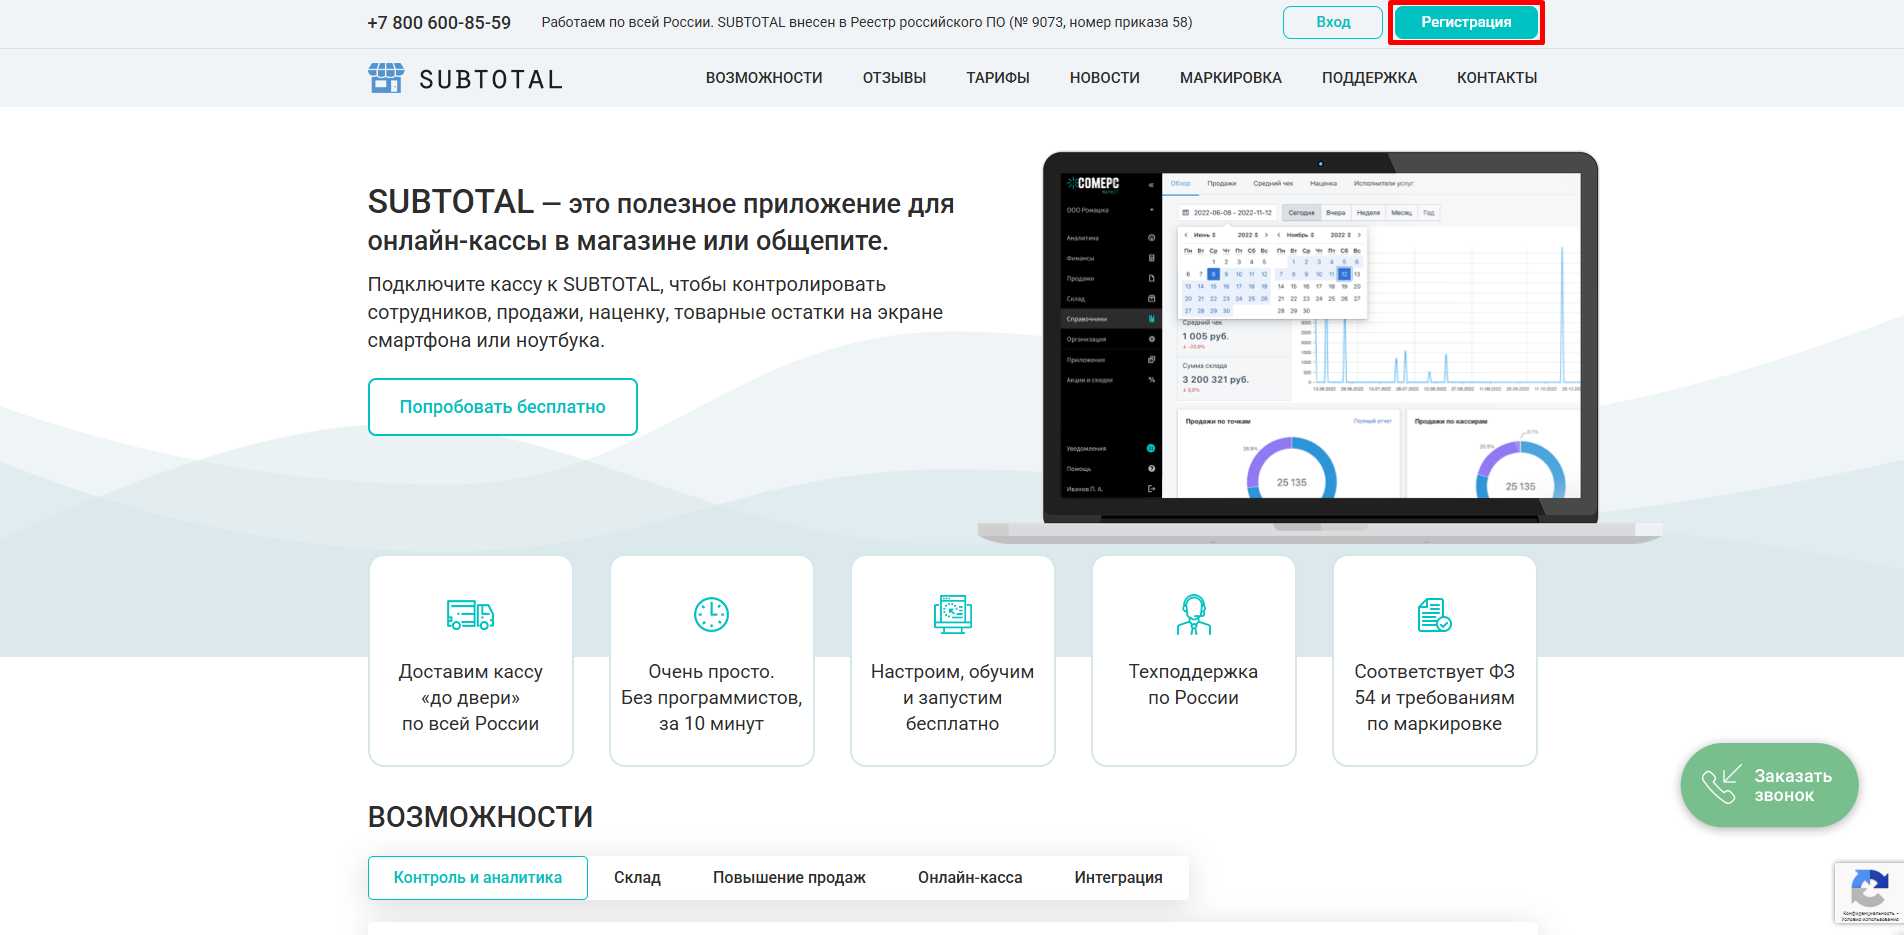1904x935 pixels.
Task: Click the document checkmark compliance icon
Action: [x=1434, y=614]
